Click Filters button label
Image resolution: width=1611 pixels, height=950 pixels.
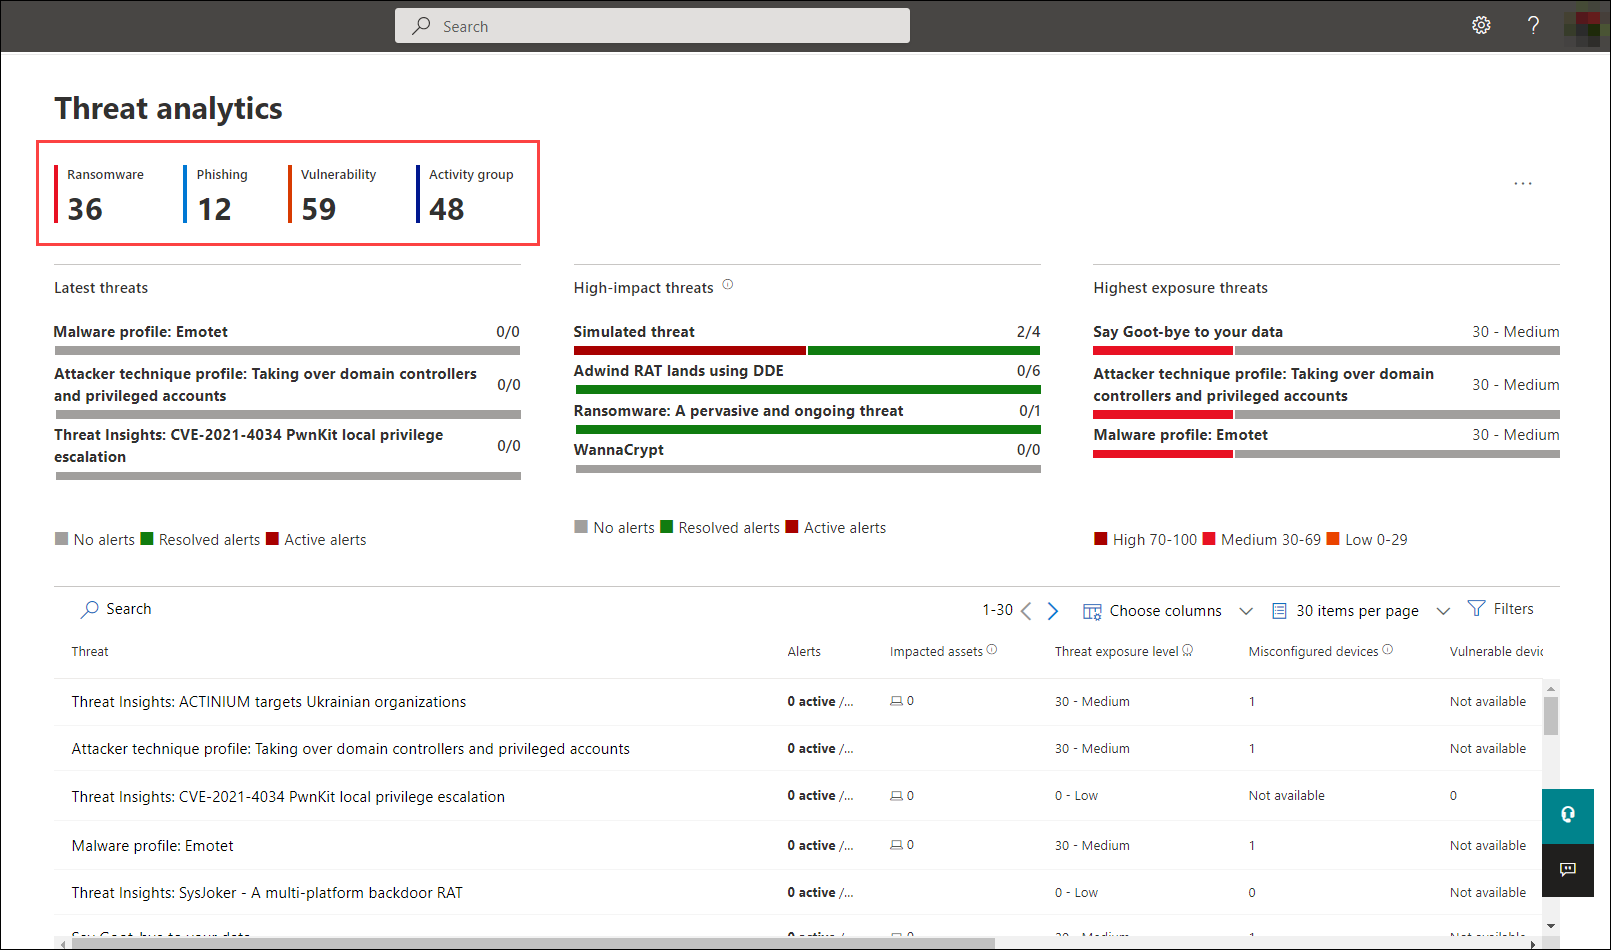pyautogui.click(x=1513, y=609)
